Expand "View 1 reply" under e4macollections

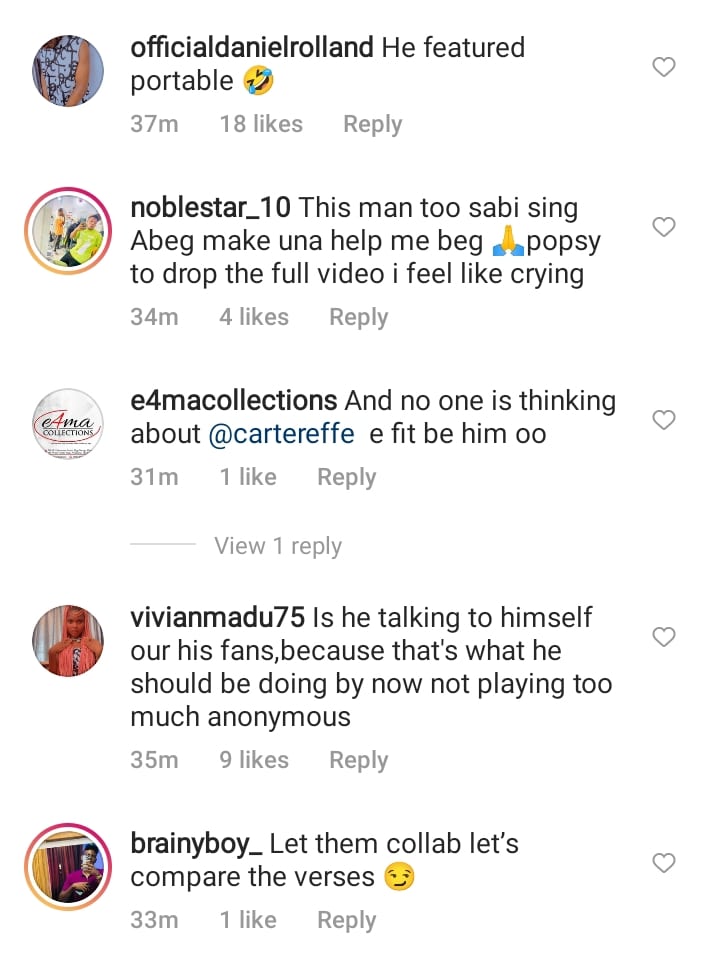pyautogui.click(x=278, y=546)
